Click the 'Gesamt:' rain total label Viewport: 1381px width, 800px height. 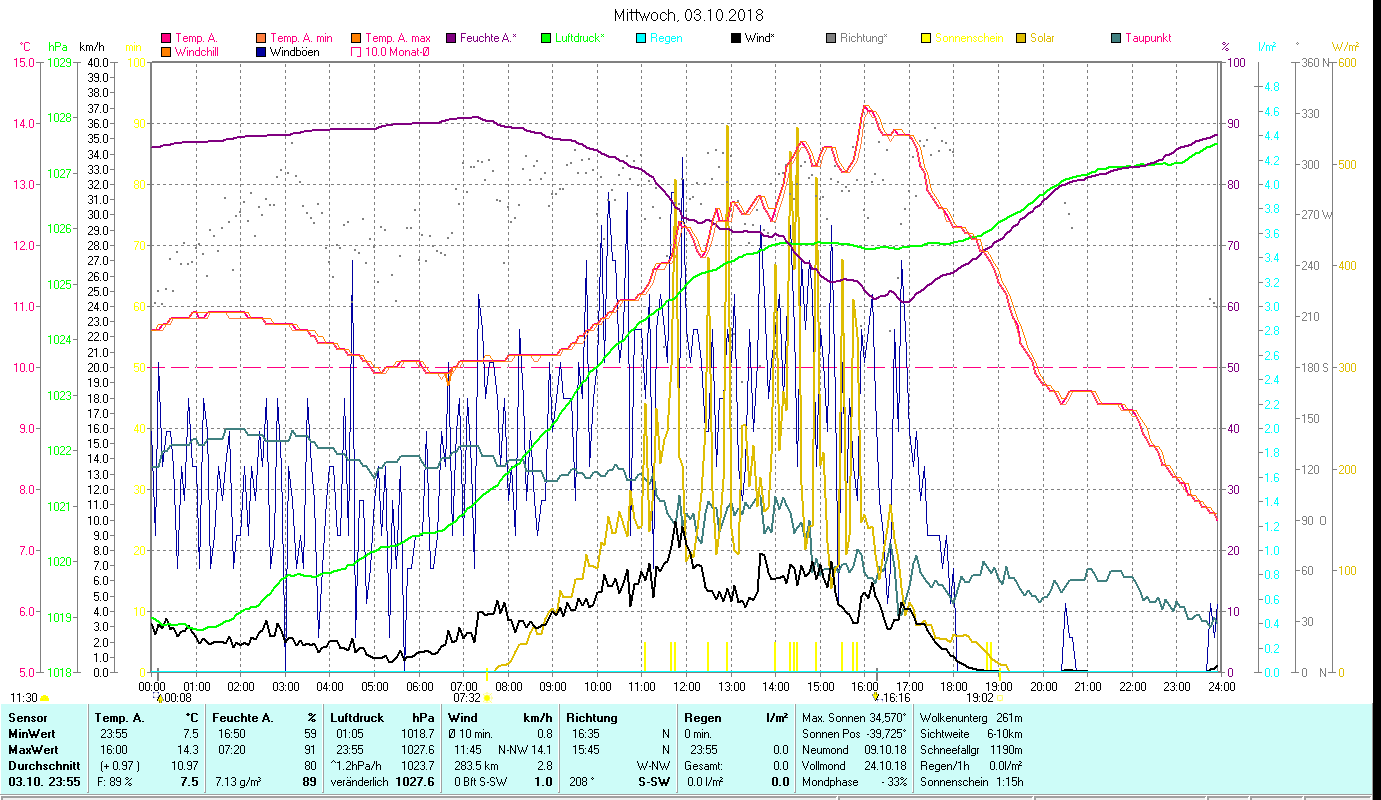[x=705, y=766]
